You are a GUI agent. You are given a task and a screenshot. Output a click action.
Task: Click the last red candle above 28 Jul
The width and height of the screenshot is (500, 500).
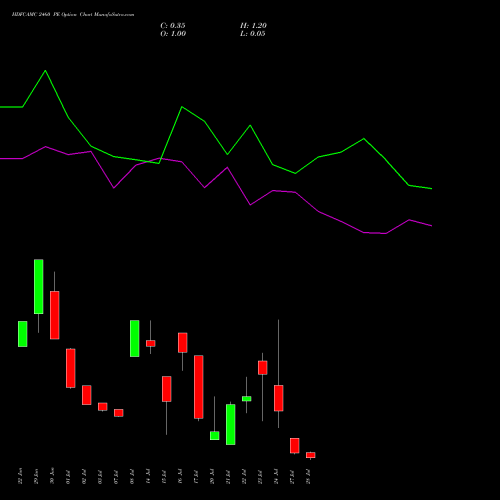311,455
